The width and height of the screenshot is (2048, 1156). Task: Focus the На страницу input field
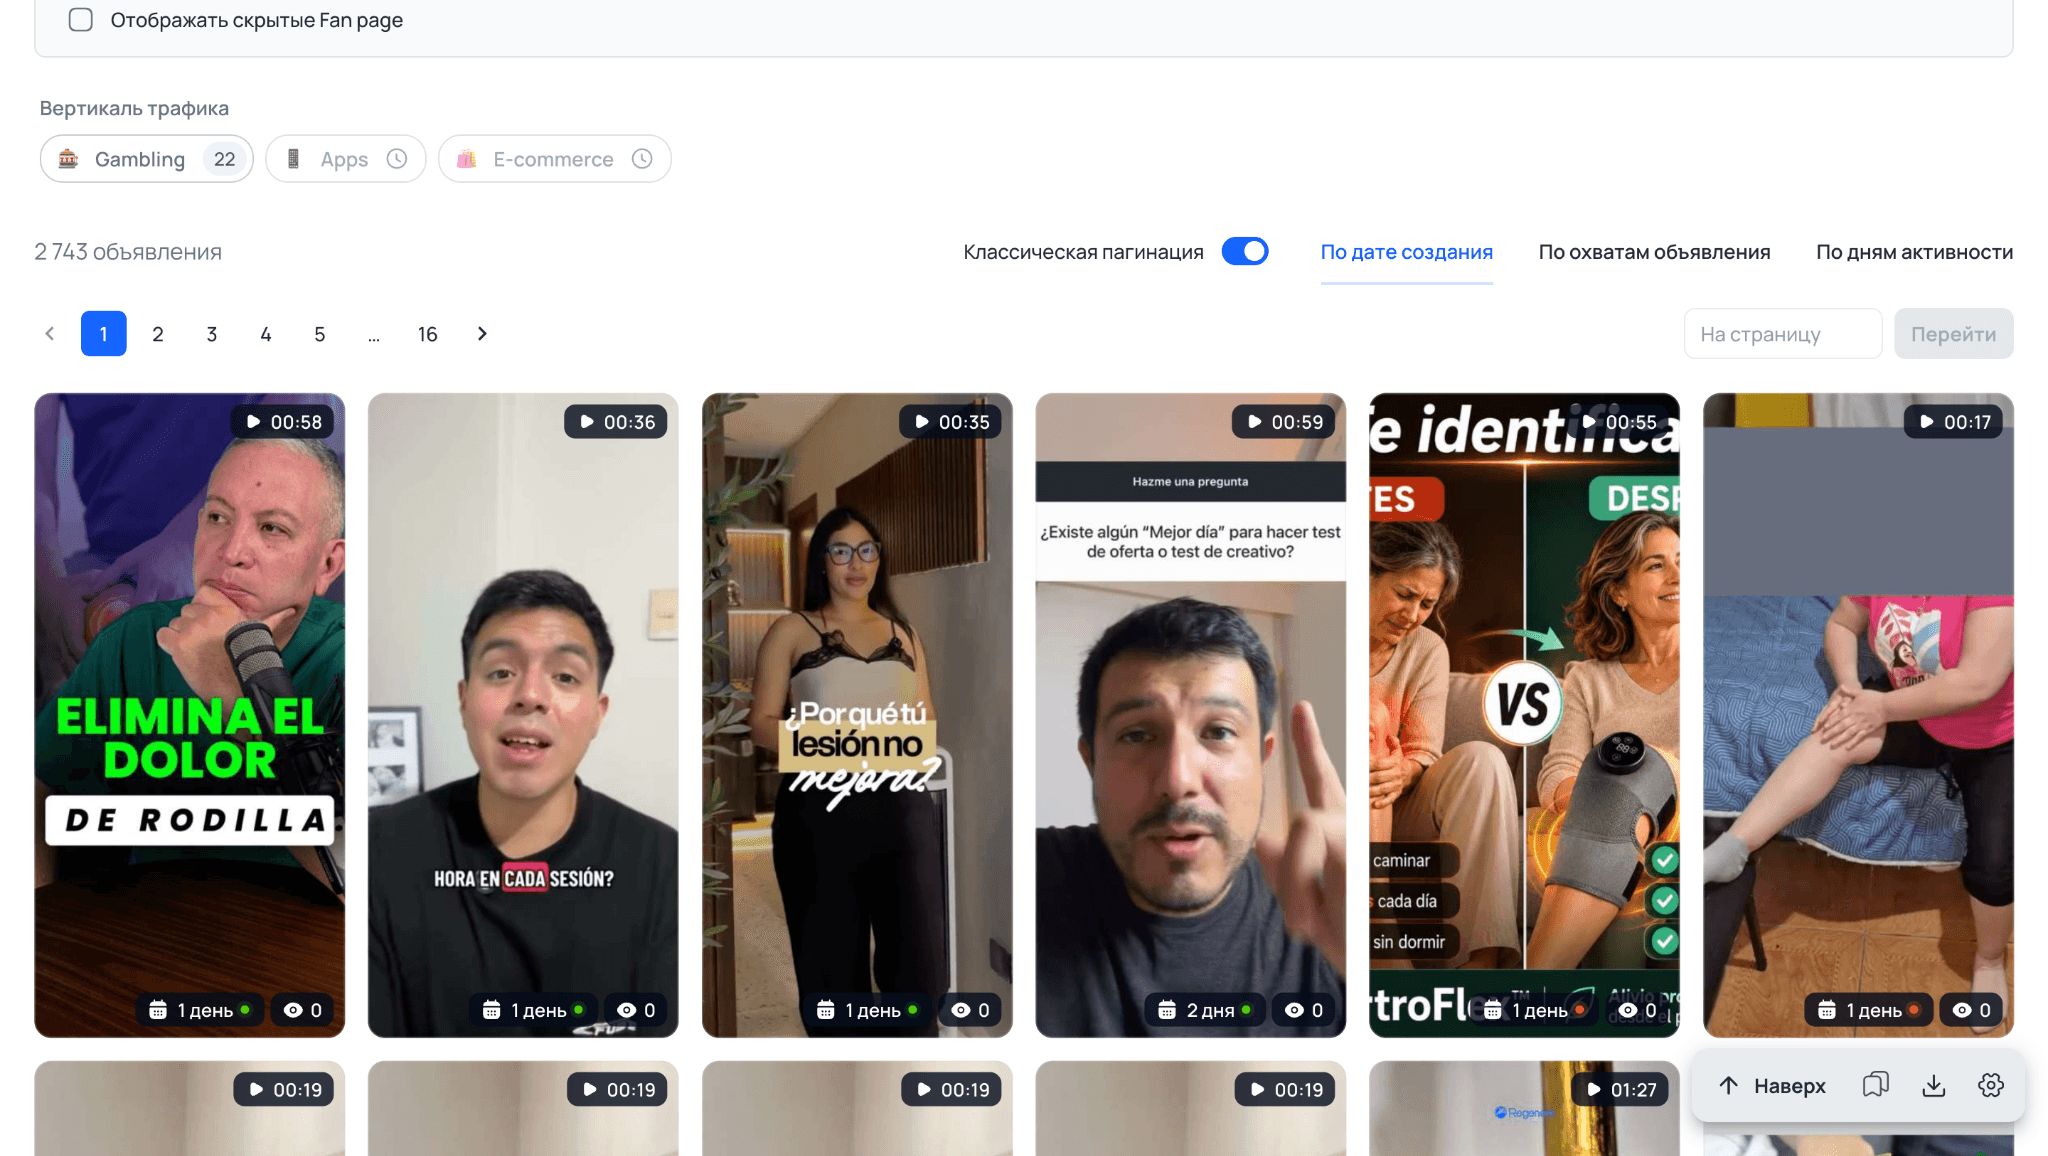click(1783, 334)
